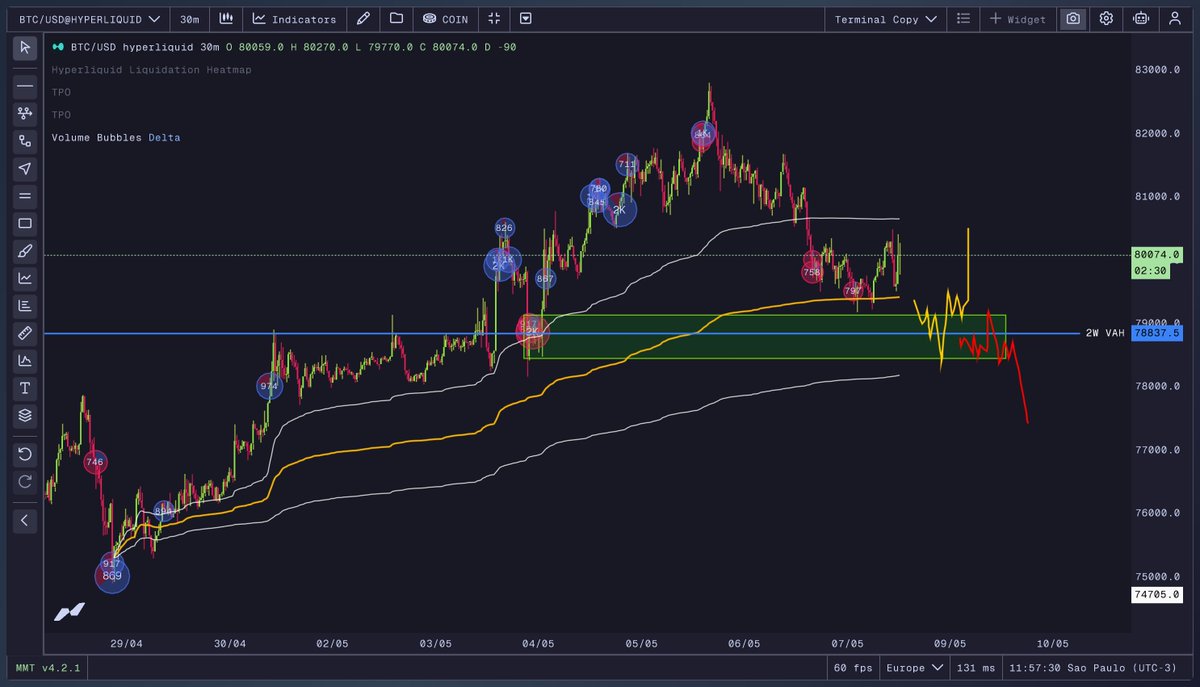Open the user account profile
Viewport: 1200px width, 687px height.
click(1174, 19)
